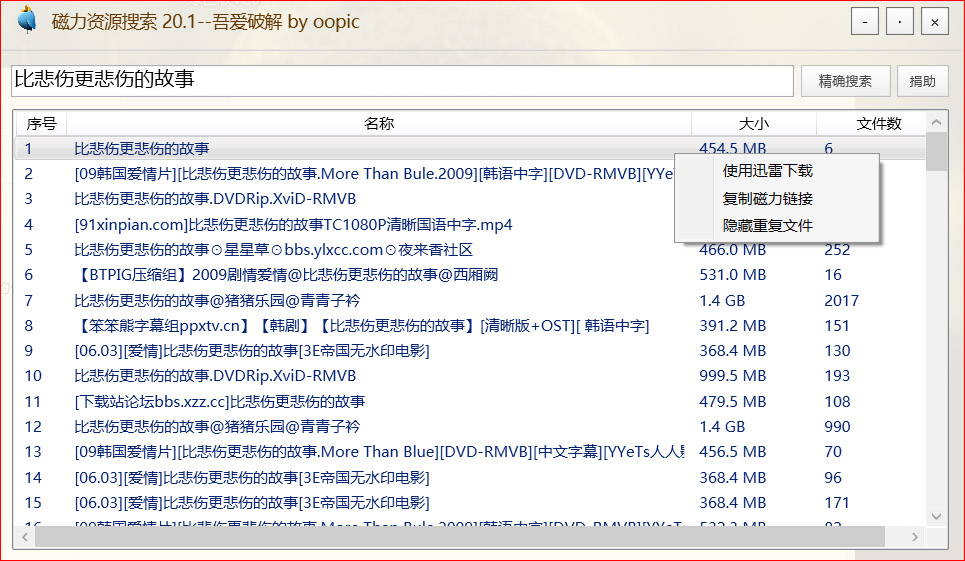965x561 pixels.
Task: Sort results by 序号 column header
Action: pyautogui.click(x=41, y=123)
